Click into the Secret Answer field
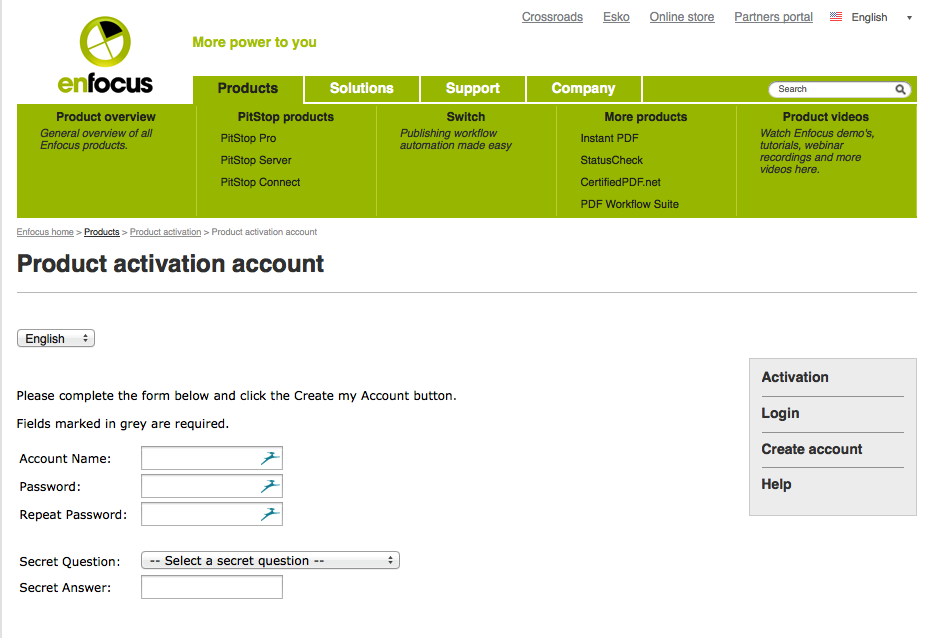This screenshot has width=929, height=638. tap(212, 587)
